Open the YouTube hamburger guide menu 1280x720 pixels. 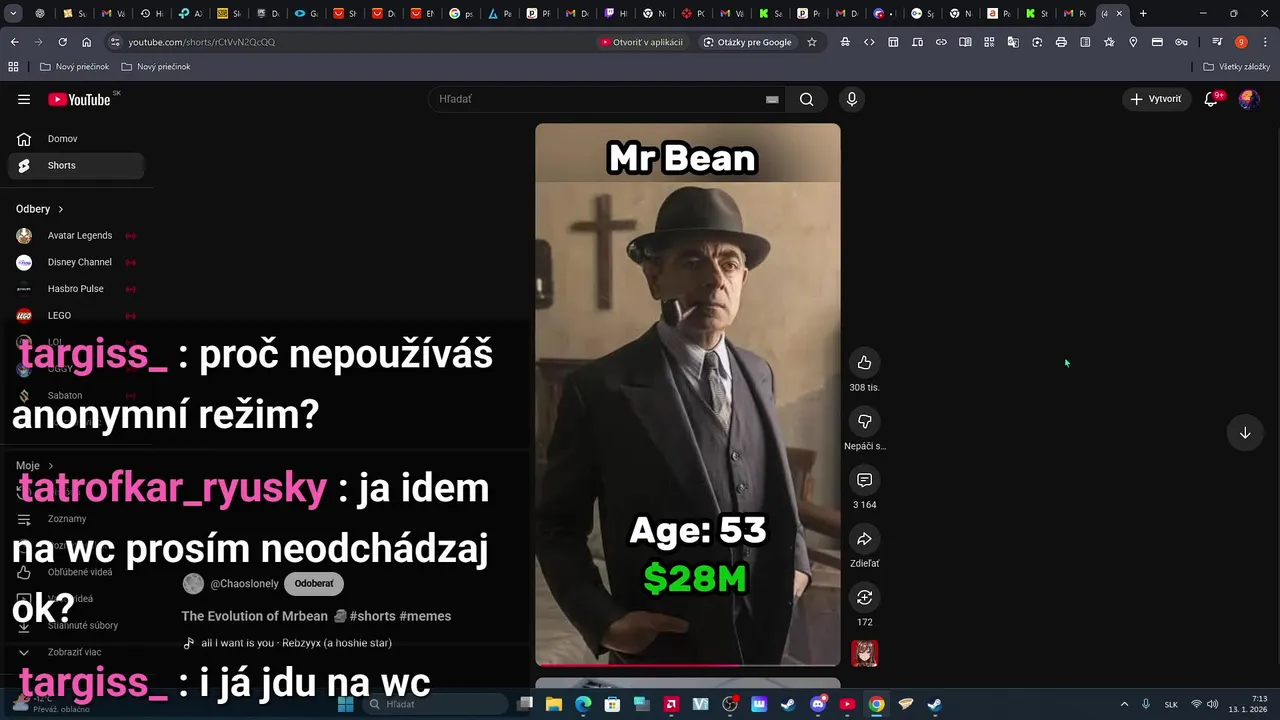click(x=24, y=99)
